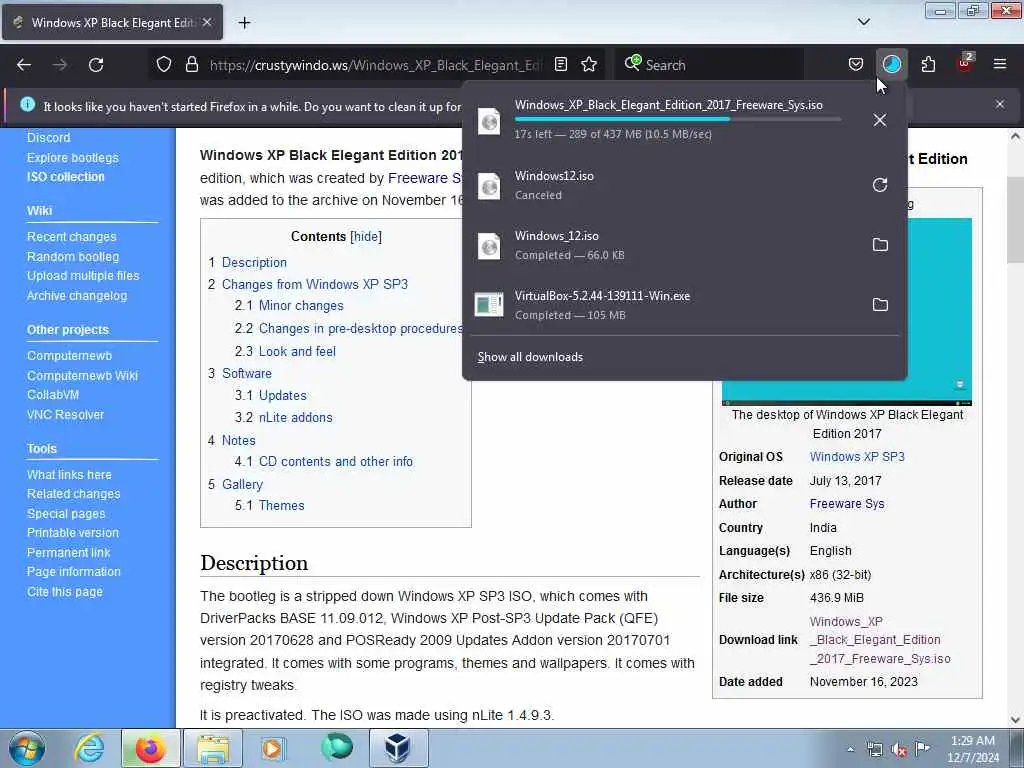The image size is (1024, 768).
Task: Open Discord sidebar link
Action: click(48, 138)
